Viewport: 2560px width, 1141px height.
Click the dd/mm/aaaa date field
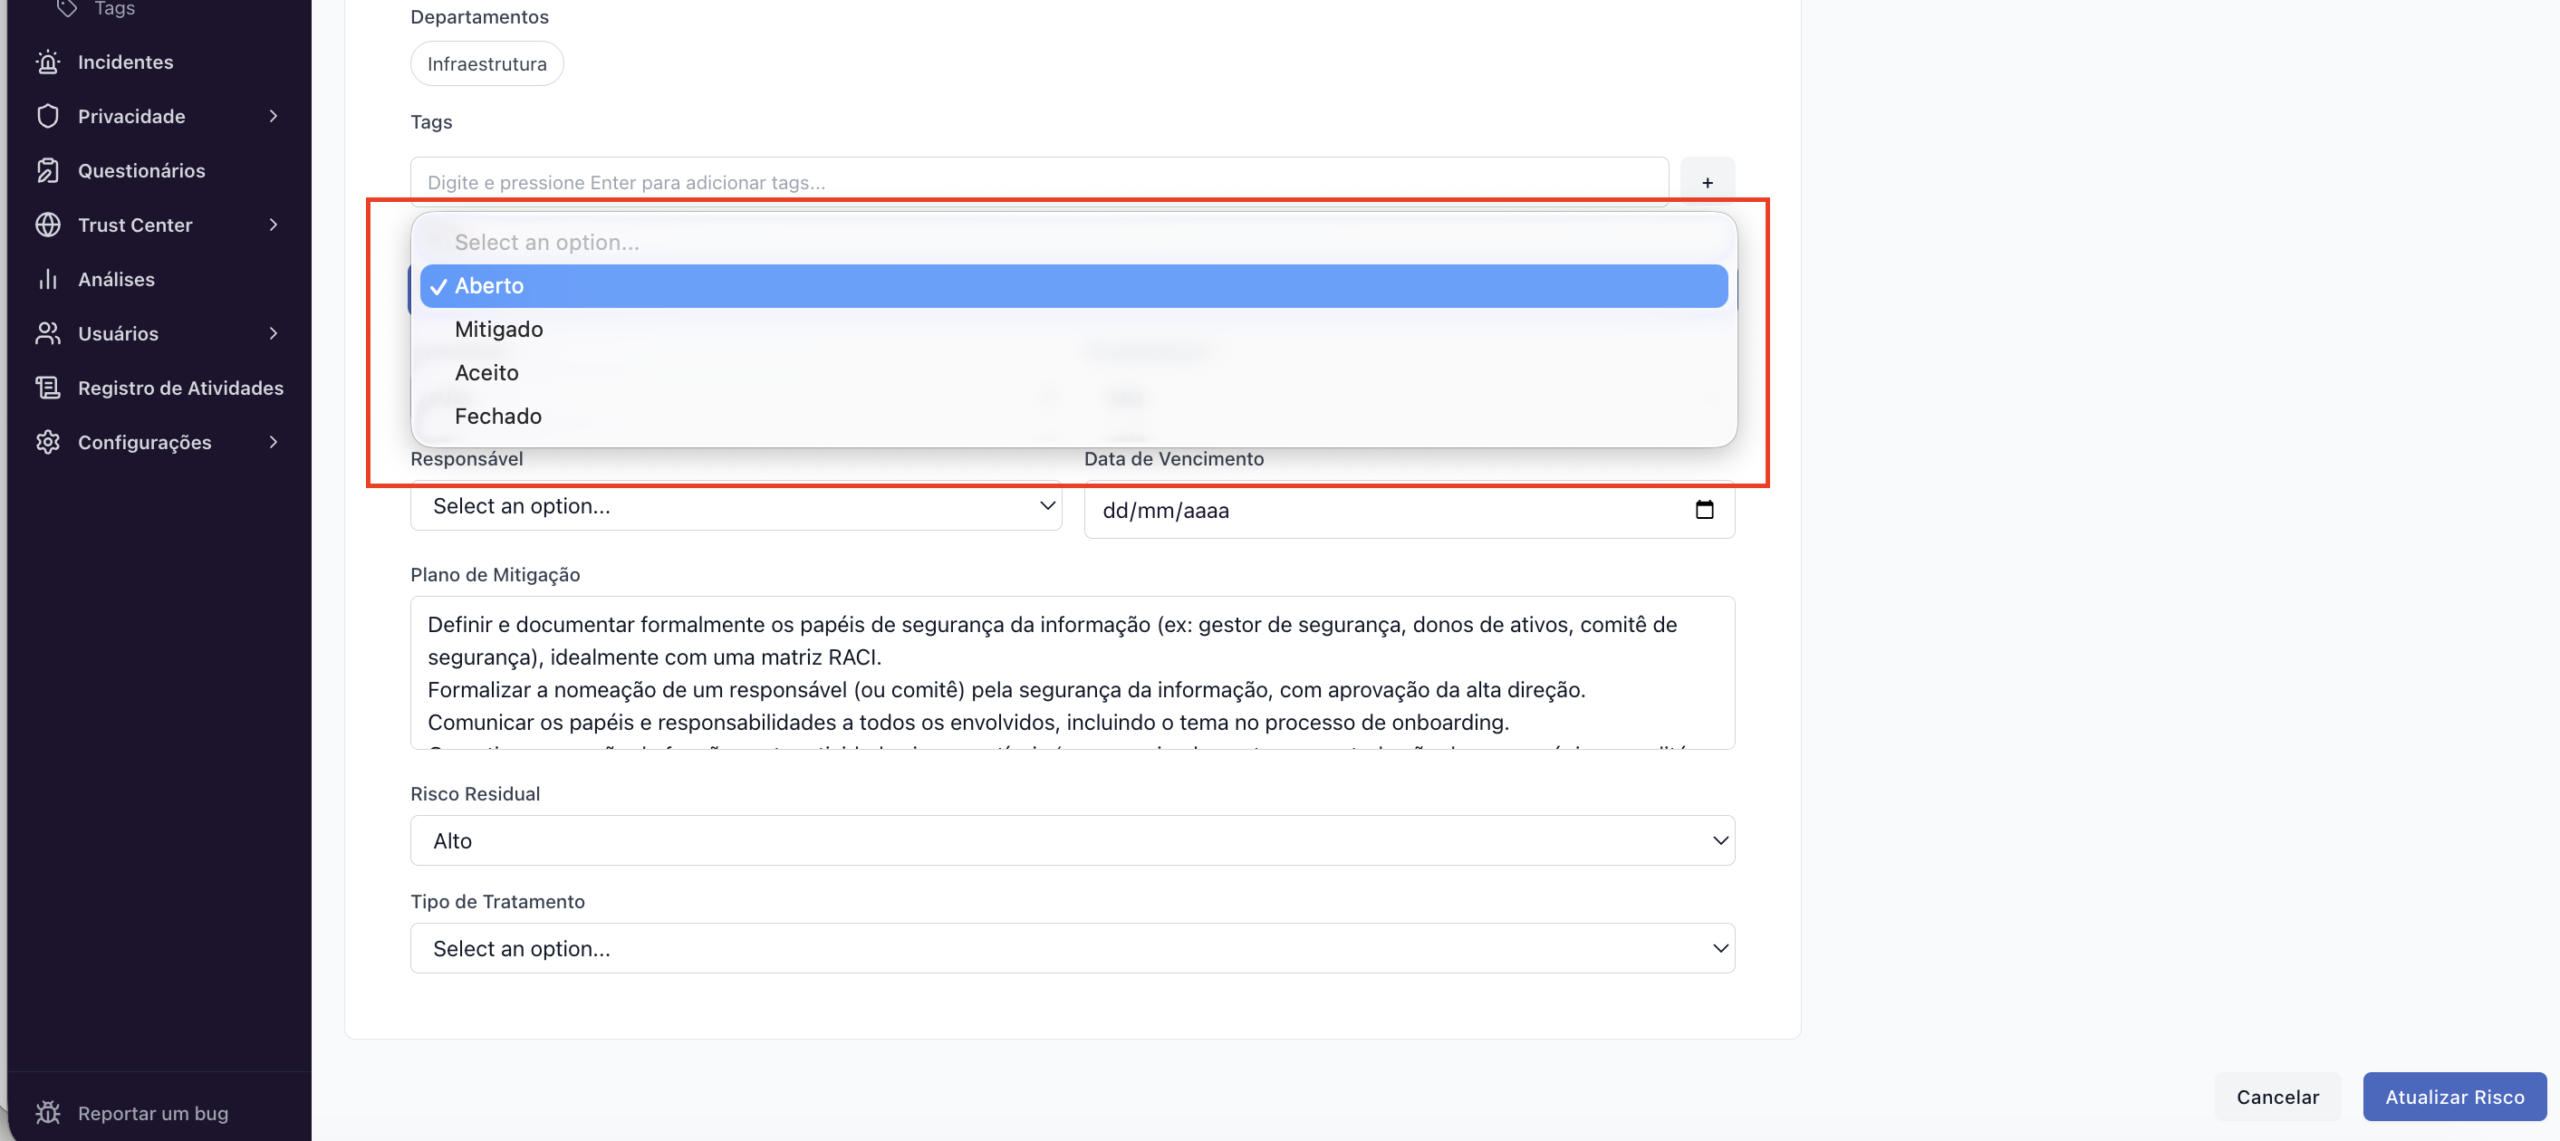point(1409,510)
